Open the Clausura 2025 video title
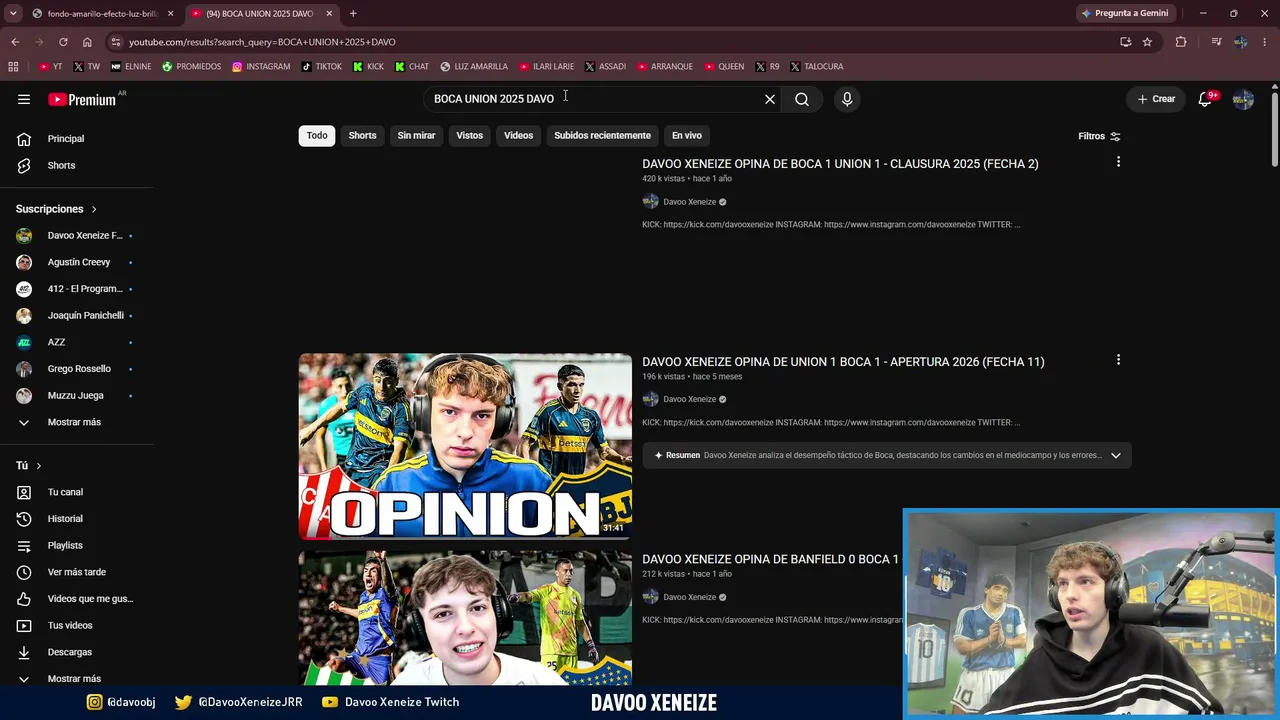Screen dimensions: 1280x720 pyautogui.click(x=840, y=164)
